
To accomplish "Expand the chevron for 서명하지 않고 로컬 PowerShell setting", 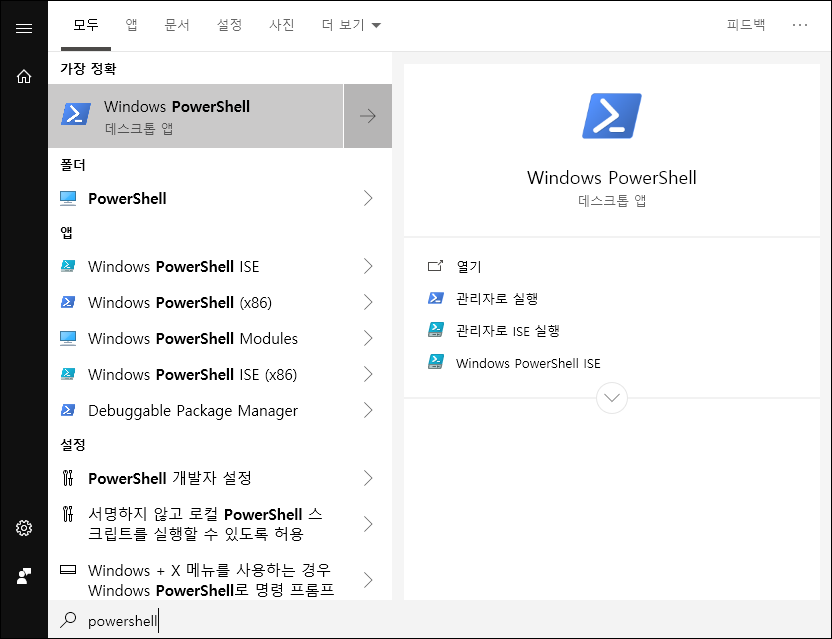I will 368,524.
